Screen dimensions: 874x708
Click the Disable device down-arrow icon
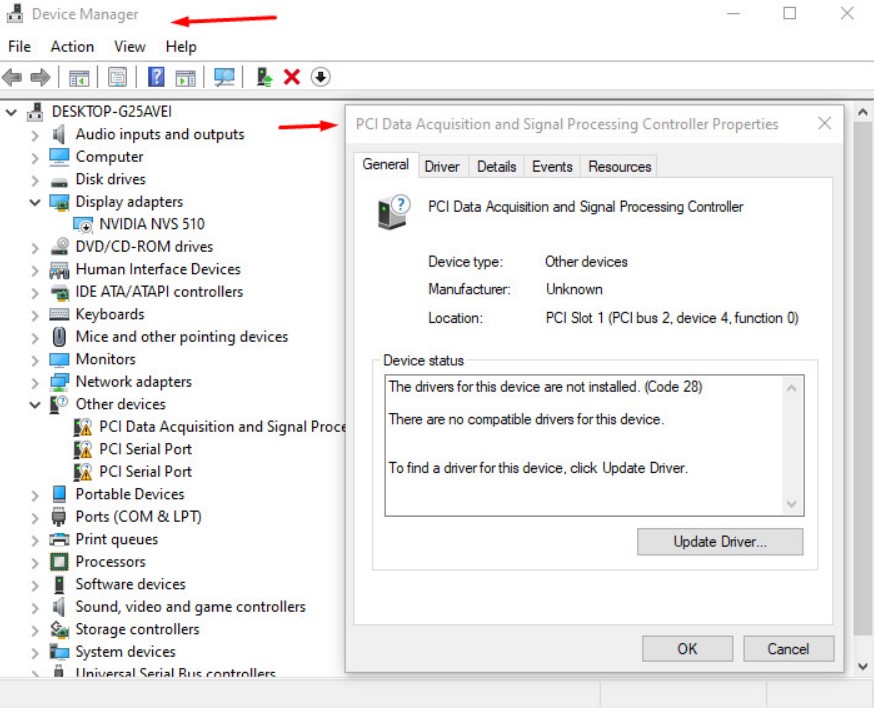tap(321, 77)
